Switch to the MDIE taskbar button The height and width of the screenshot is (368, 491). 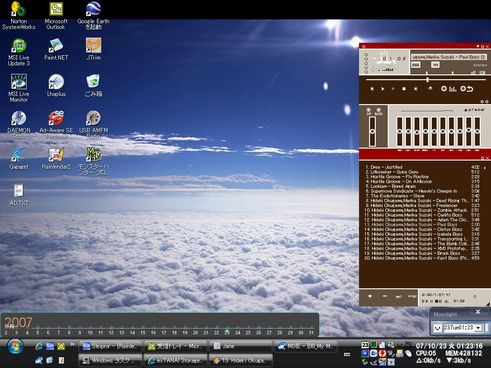306,346
